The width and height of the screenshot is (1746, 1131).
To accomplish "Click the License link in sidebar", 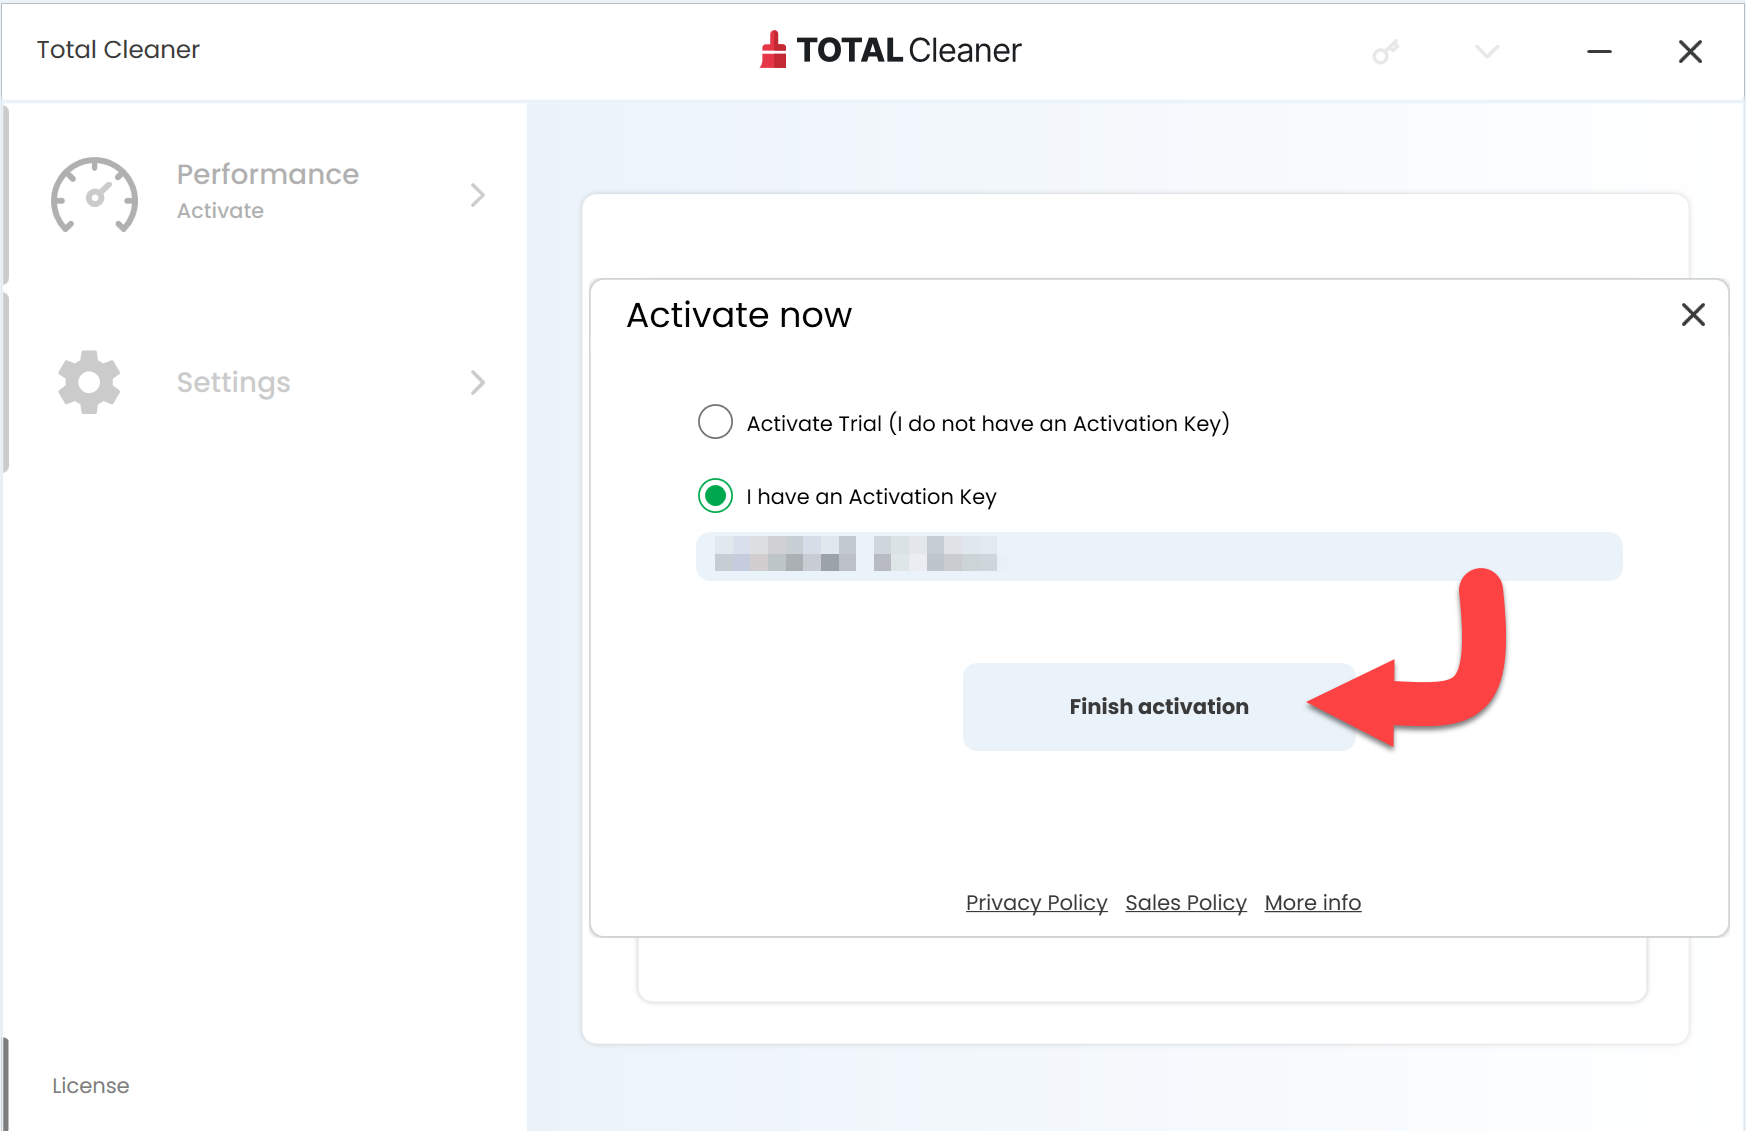I will (x=91, y=1086).
